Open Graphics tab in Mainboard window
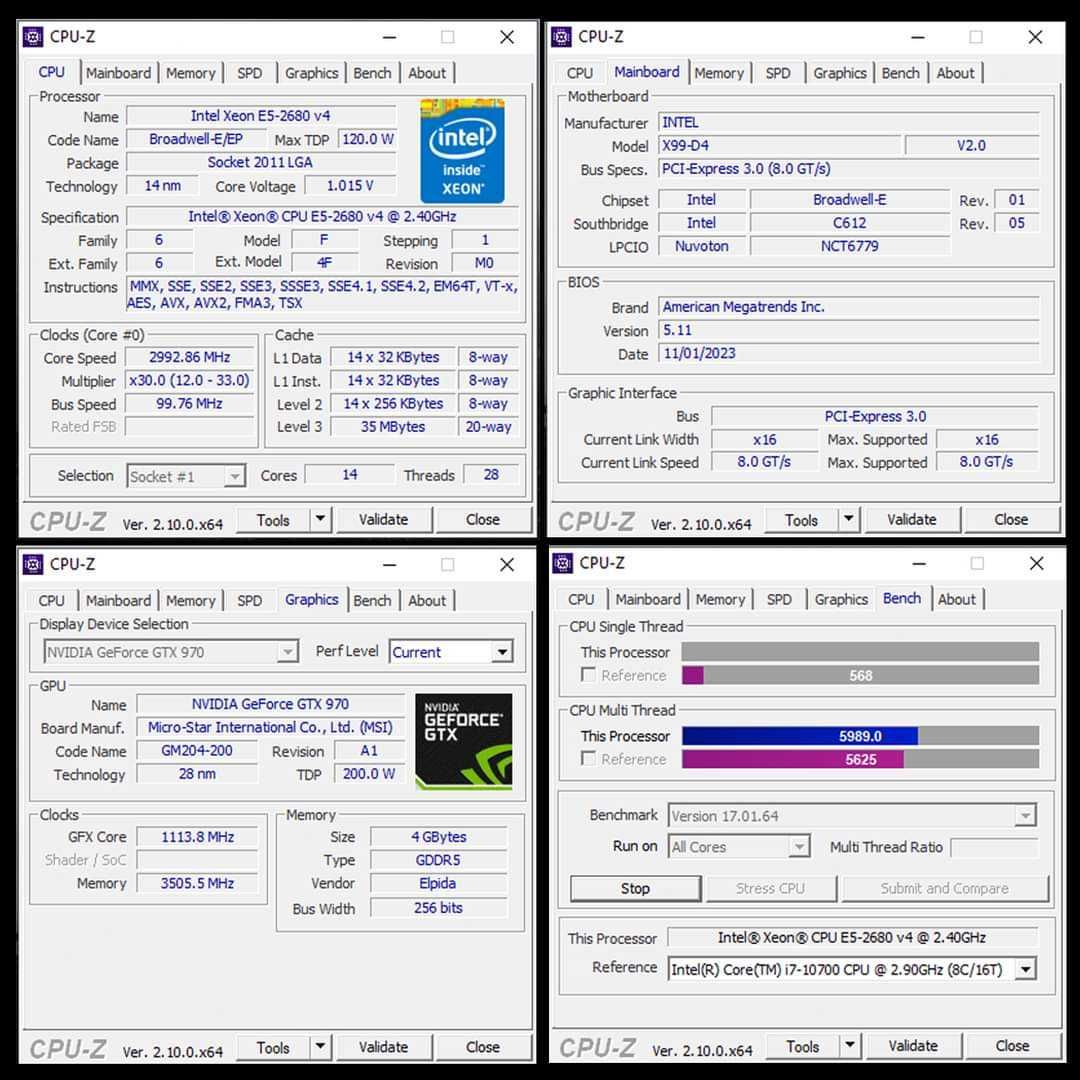Image resolution: width=1080 pixels, height=1080 pixels. 840,73
